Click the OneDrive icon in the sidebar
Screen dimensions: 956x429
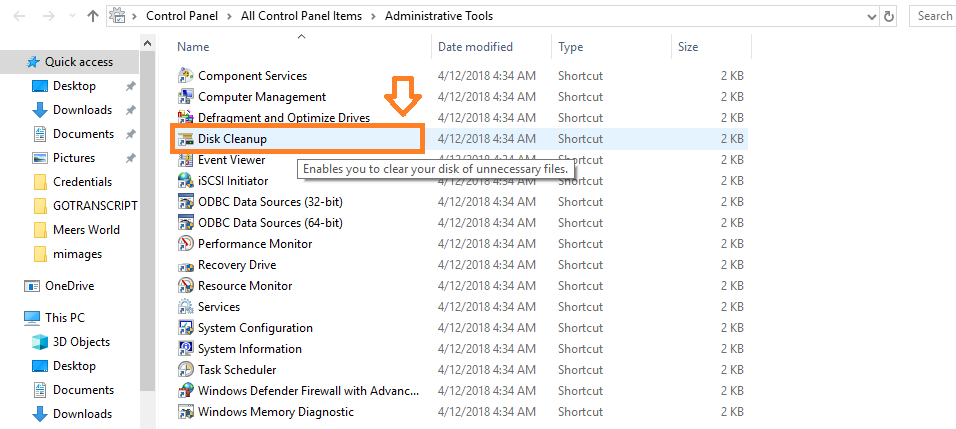point(32,286)
